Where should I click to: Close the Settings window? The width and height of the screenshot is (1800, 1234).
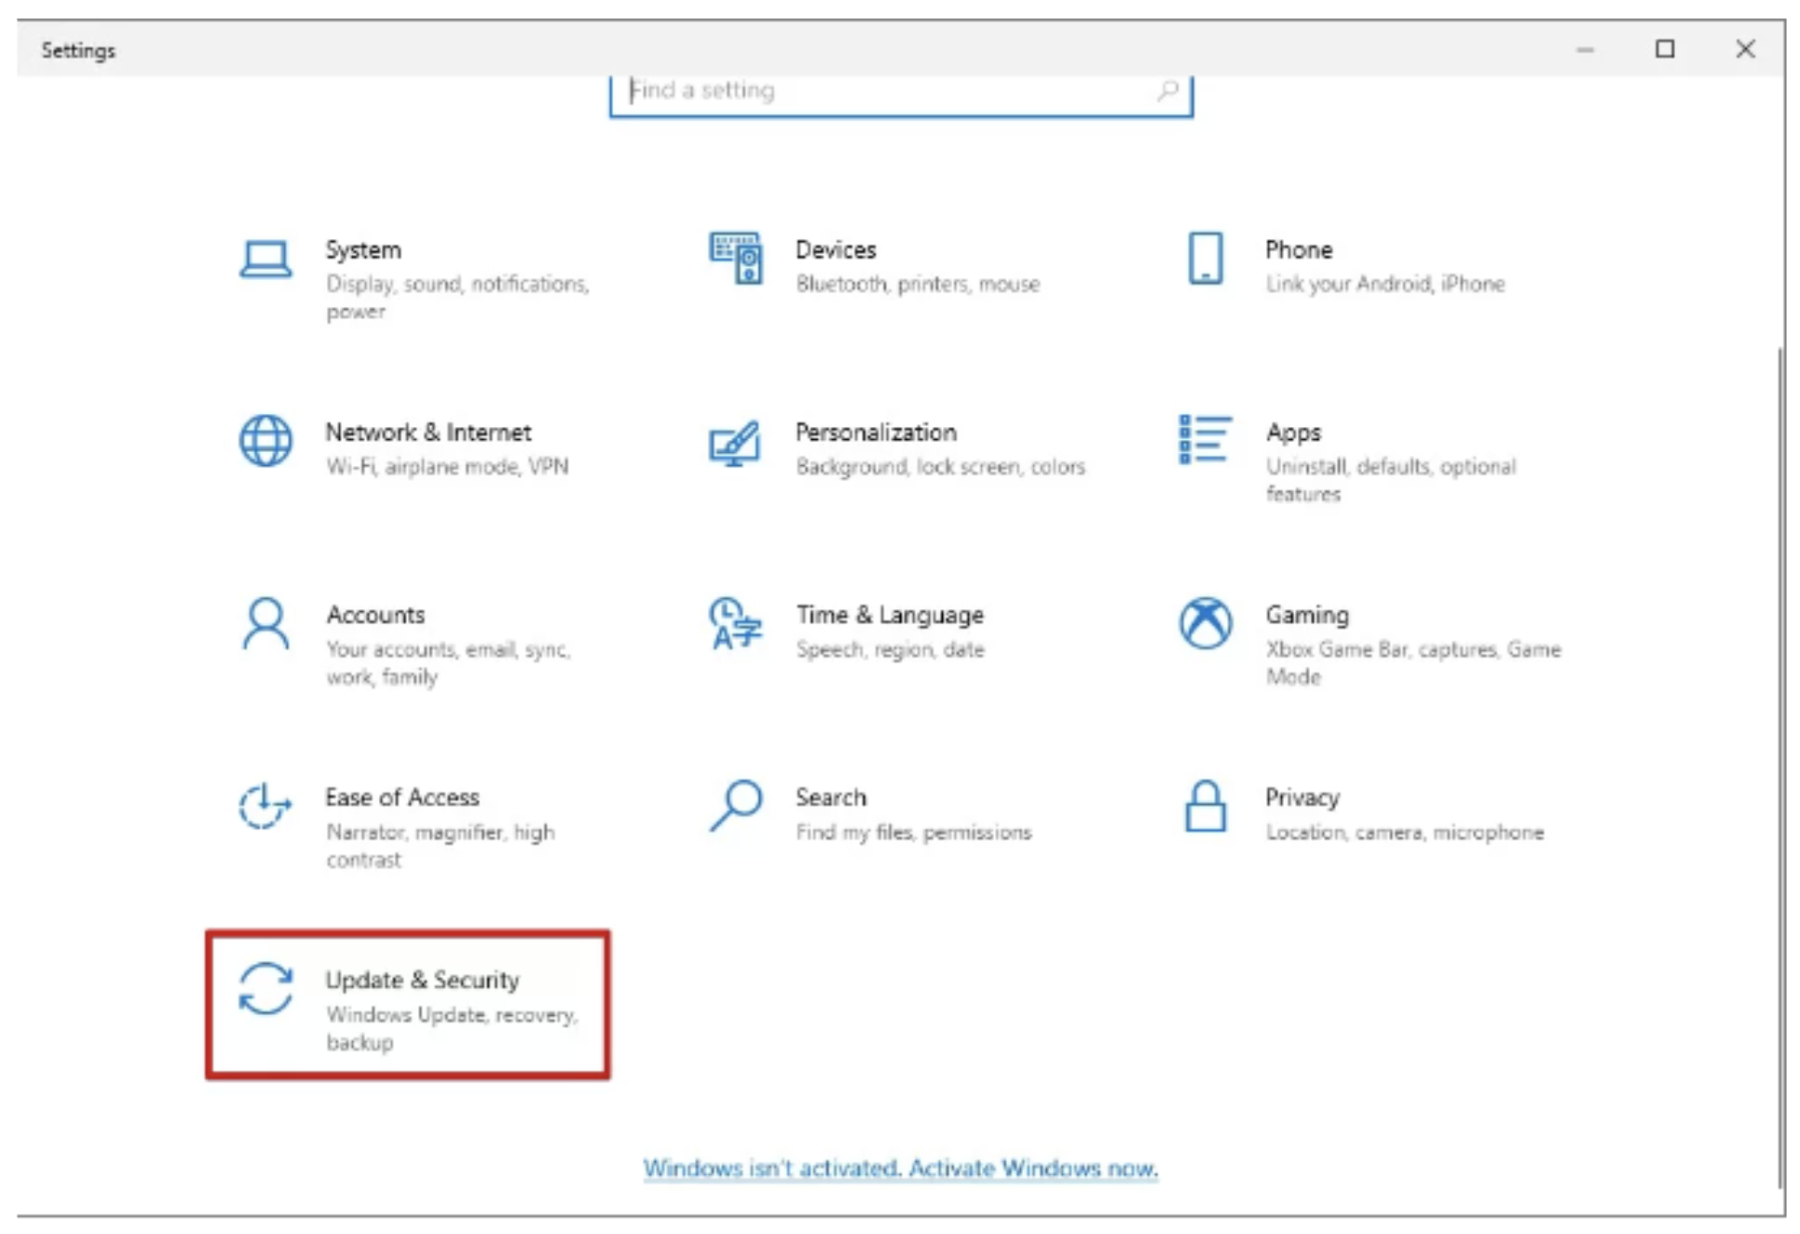click(x=1745, y=49)
